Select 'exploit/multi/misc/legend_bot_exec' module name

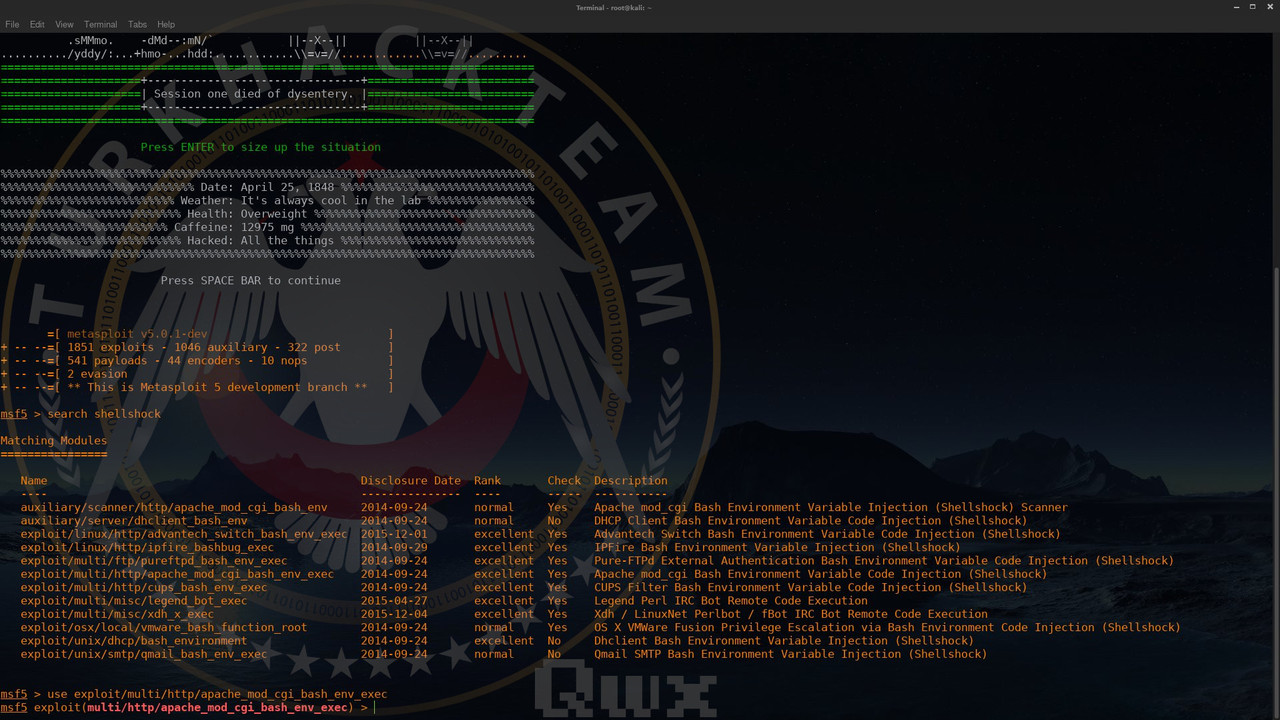134,601
